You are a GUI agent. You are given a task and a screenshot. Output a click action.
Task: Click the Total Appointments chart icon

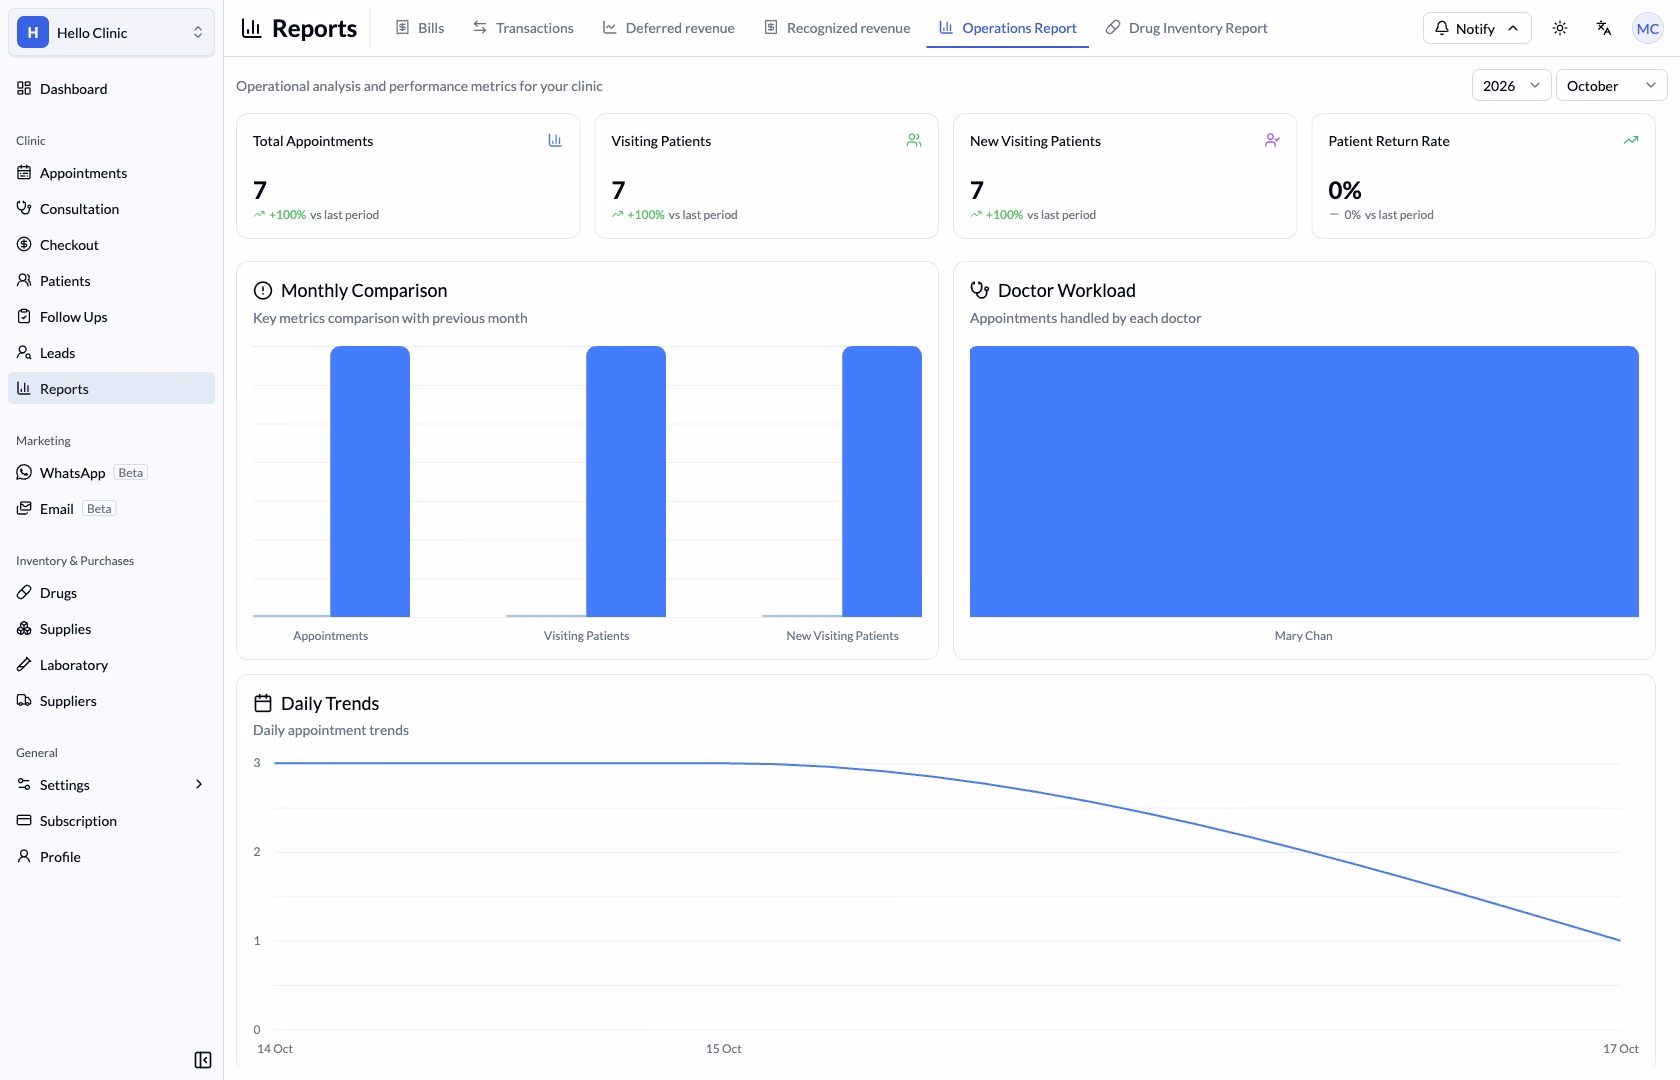555,141
